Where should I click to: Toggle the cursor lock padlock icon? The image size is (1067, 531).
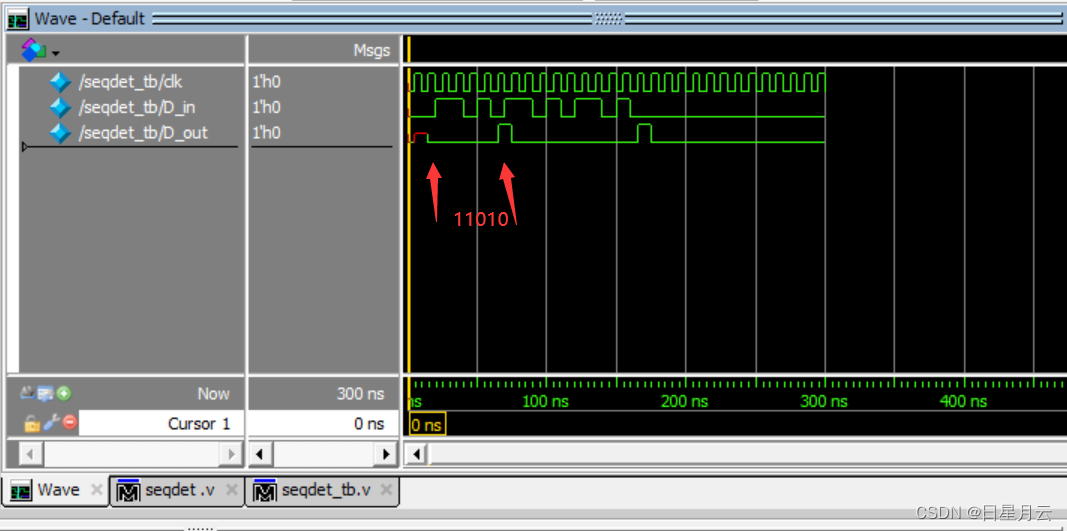point(31,423)
